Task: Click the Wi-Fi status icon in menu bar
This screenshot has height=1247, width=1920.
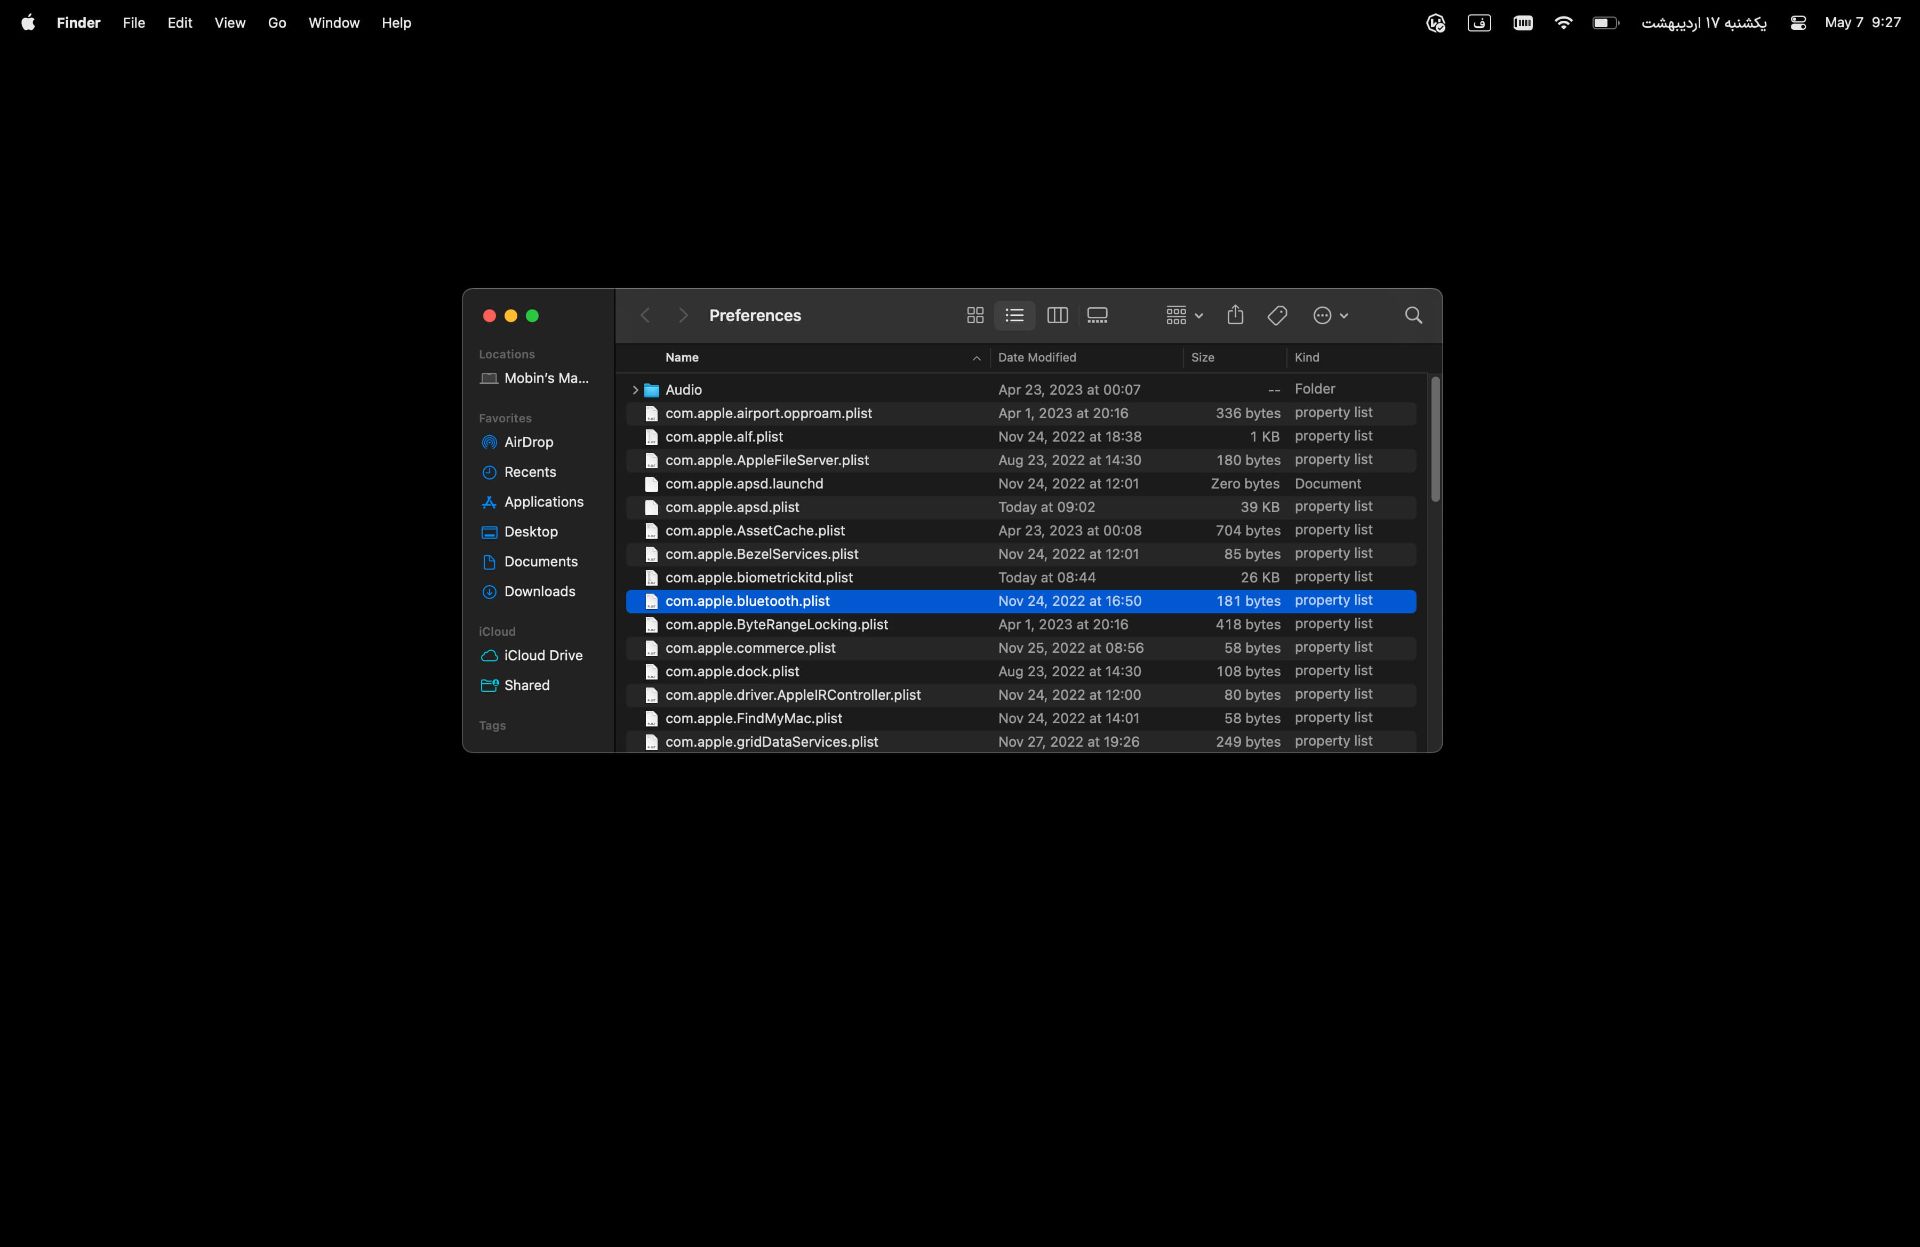Action: point(1563,22)
